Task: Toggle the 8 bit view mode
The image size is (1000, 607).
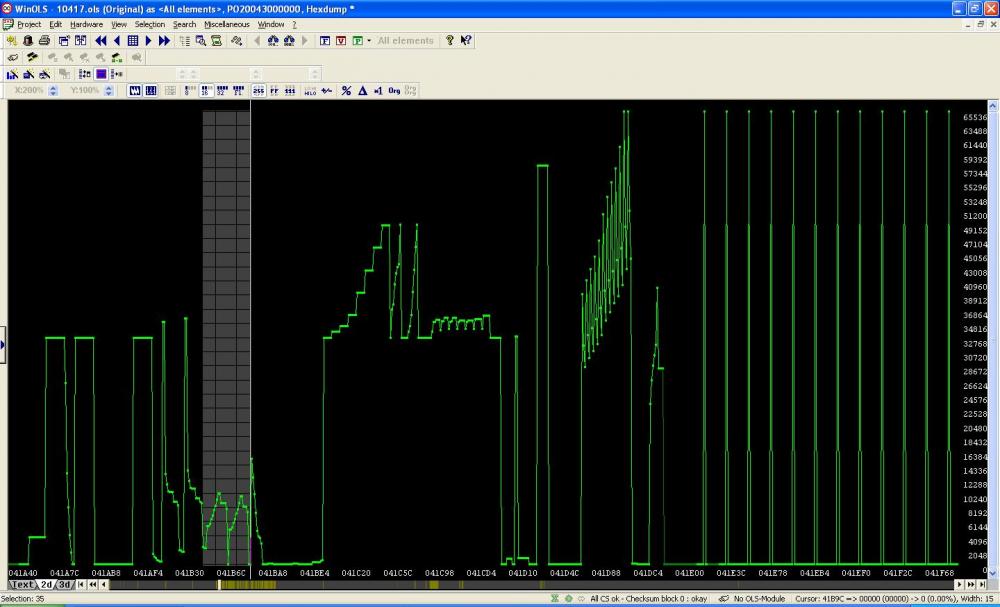Action: 188,90
